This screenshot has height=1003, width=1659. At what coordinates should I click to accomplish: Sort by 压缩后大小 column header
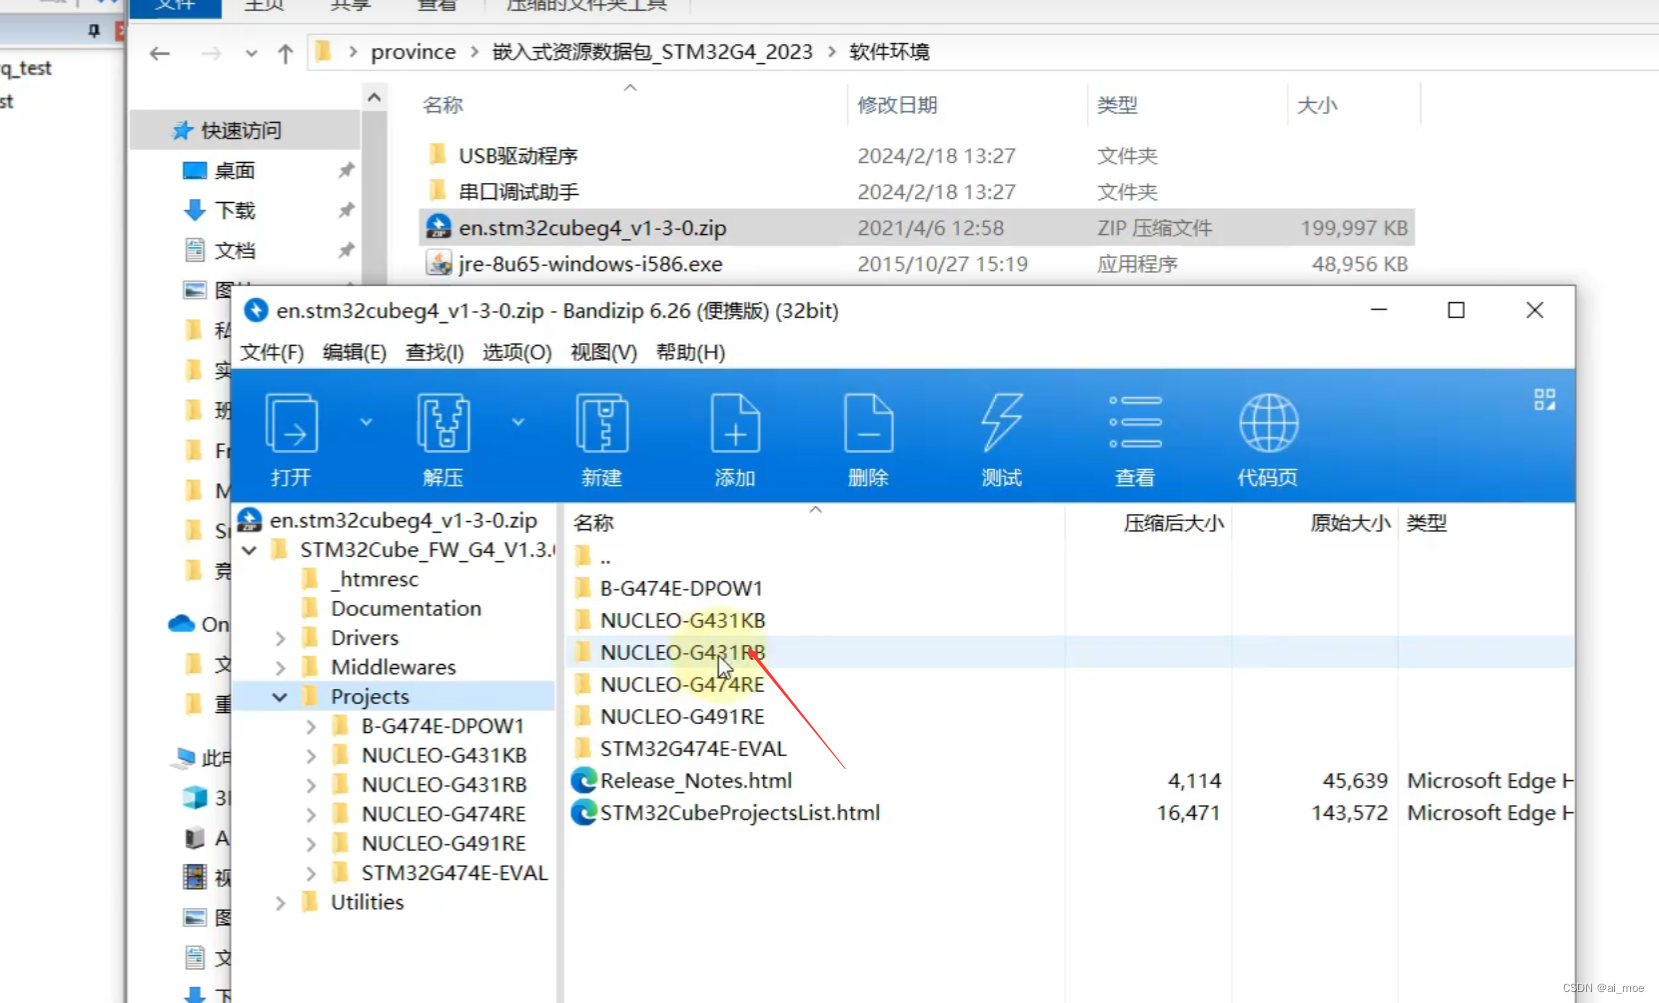pyautogui.click(x=1173, y=523)
